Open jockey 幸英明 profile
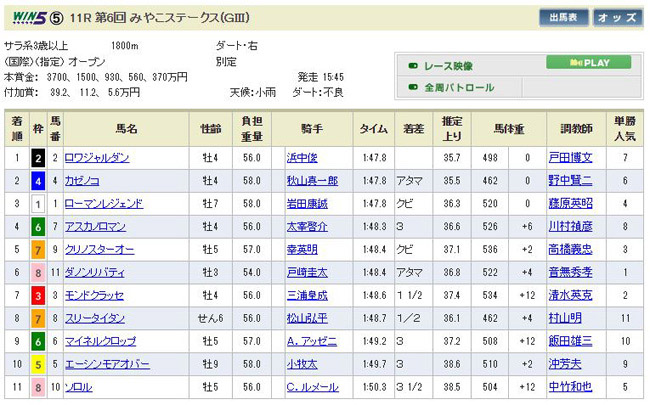This screenshot has width=650, height=405. (300, 250)
